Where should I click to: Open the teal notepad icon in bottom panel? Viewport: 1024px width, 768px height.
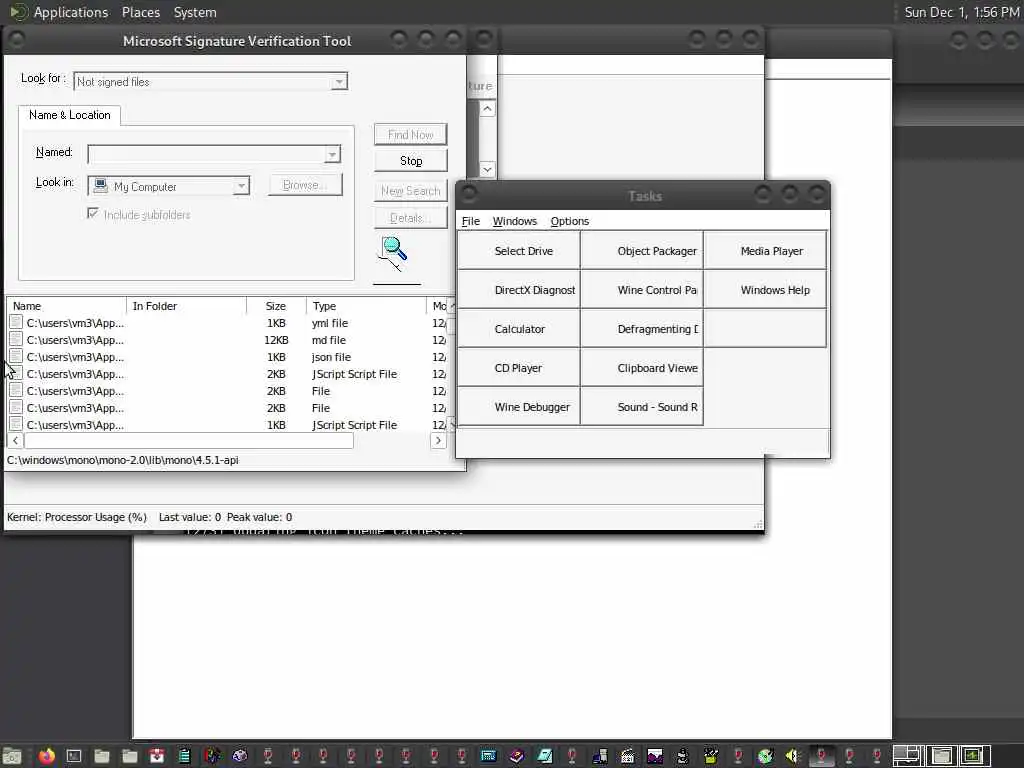point(545,756)
